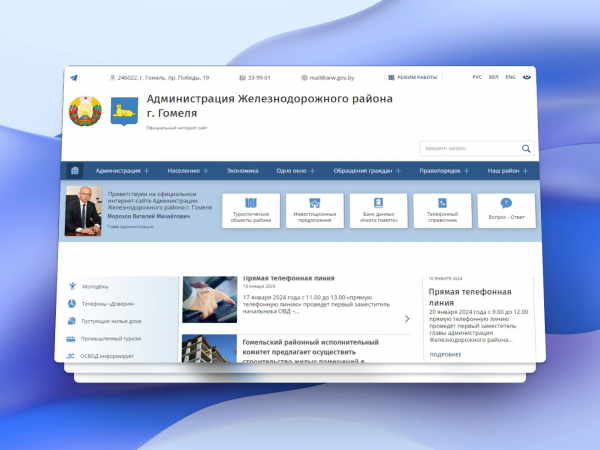Screen dimensions: 600x450
Task: Toggle accessibility eye mode
Action: coord(527,77)
